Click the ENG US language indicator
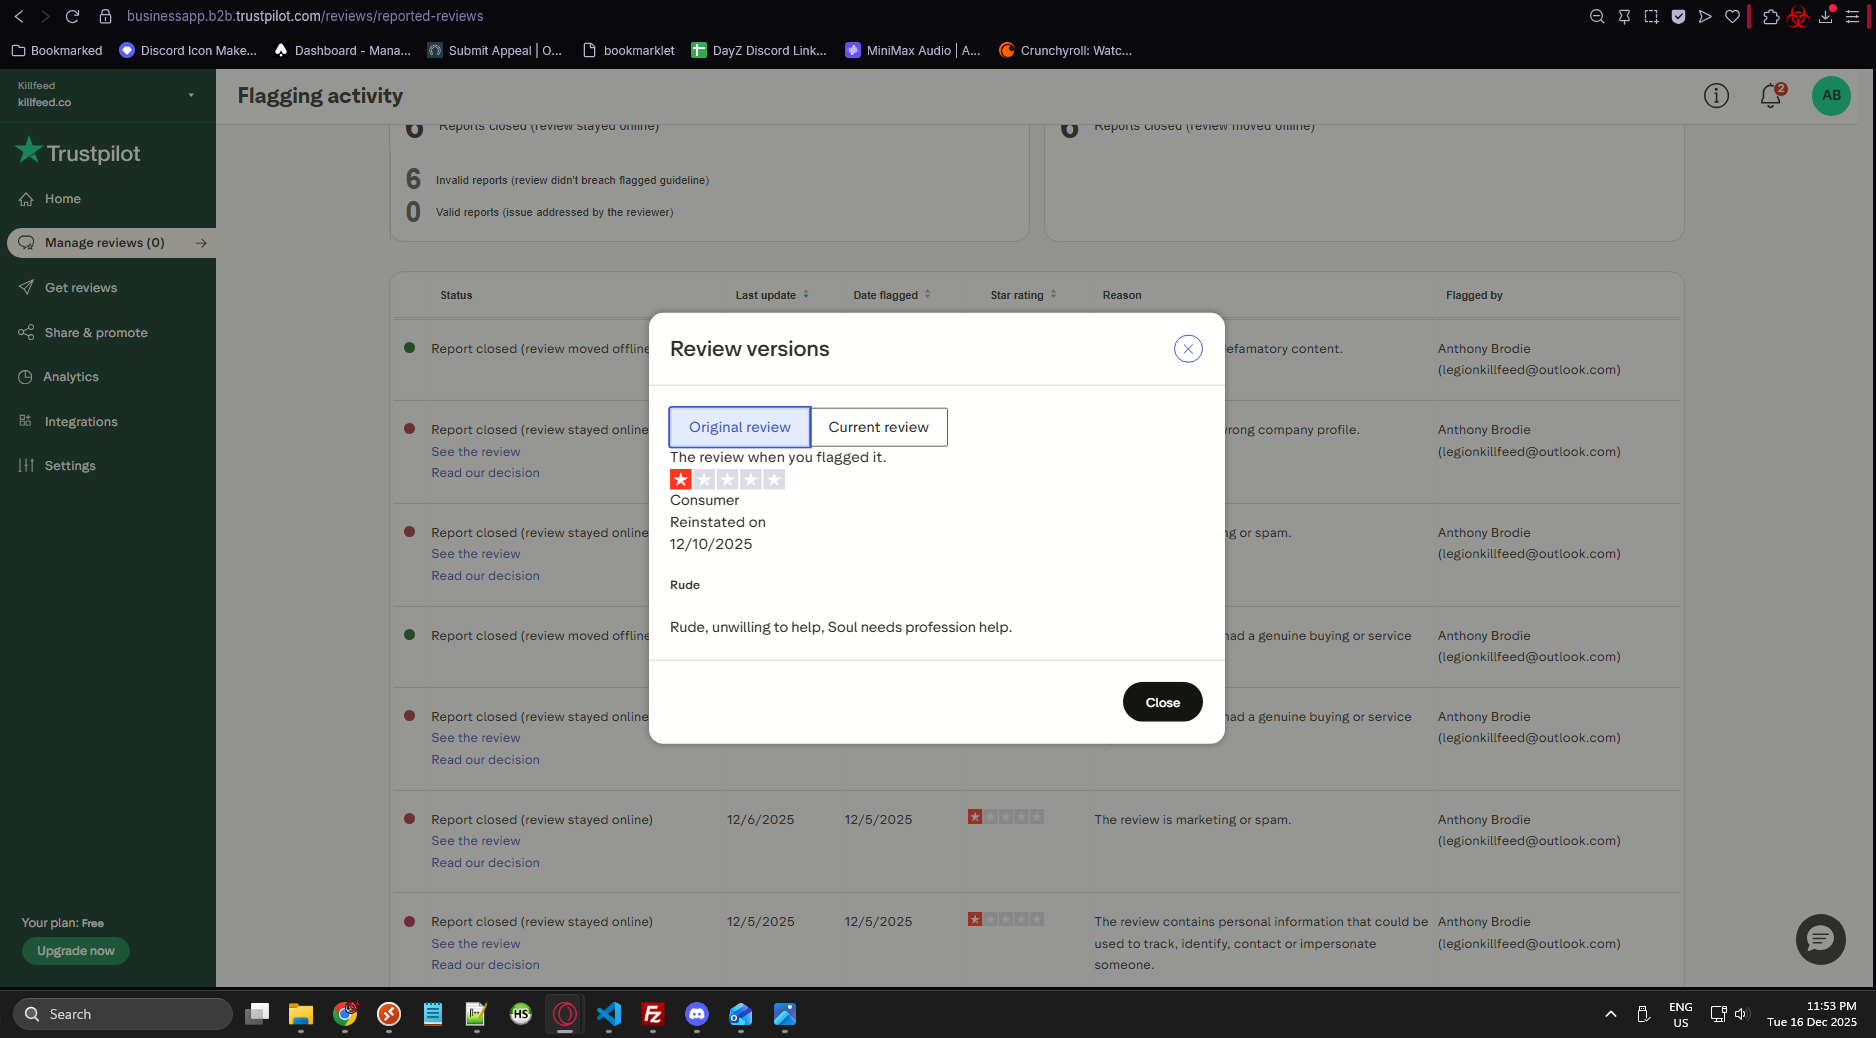1876x1038 pixels. [1681, 1014]
